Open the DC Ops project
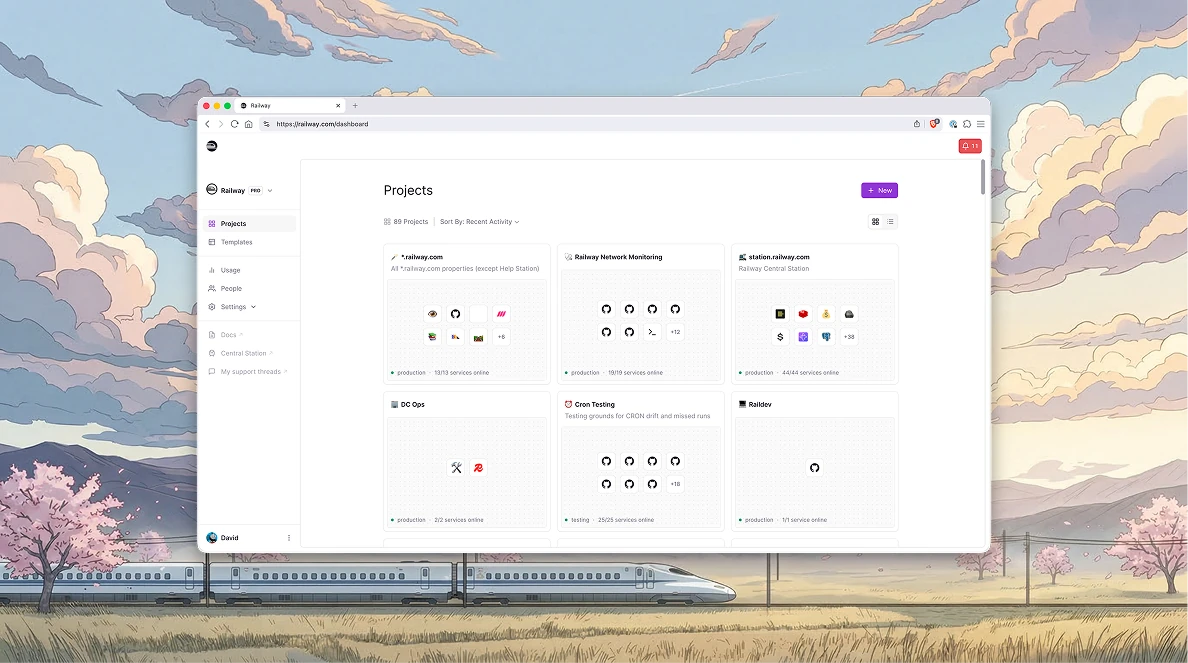 (x=413, y=405)
